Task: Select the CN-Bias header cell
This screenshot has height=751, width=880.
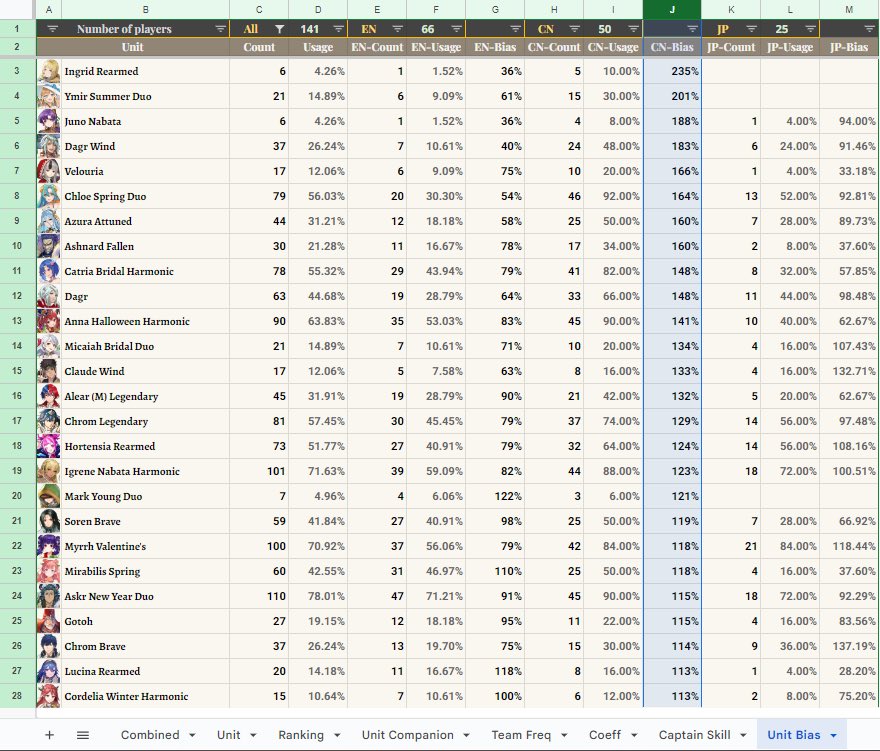Action: click(672, 47)
